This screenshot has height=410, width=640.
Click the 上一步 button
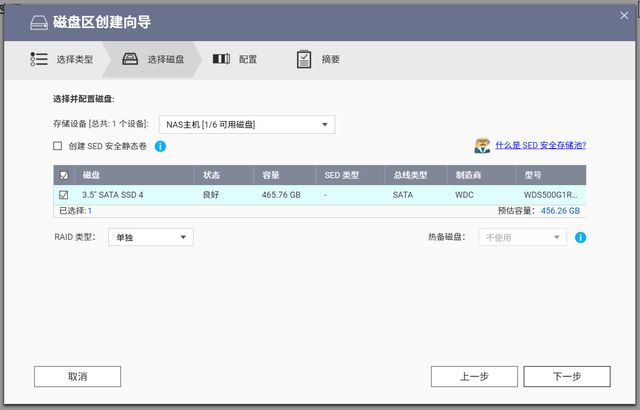pyautogui.click(x=474, y=376)
